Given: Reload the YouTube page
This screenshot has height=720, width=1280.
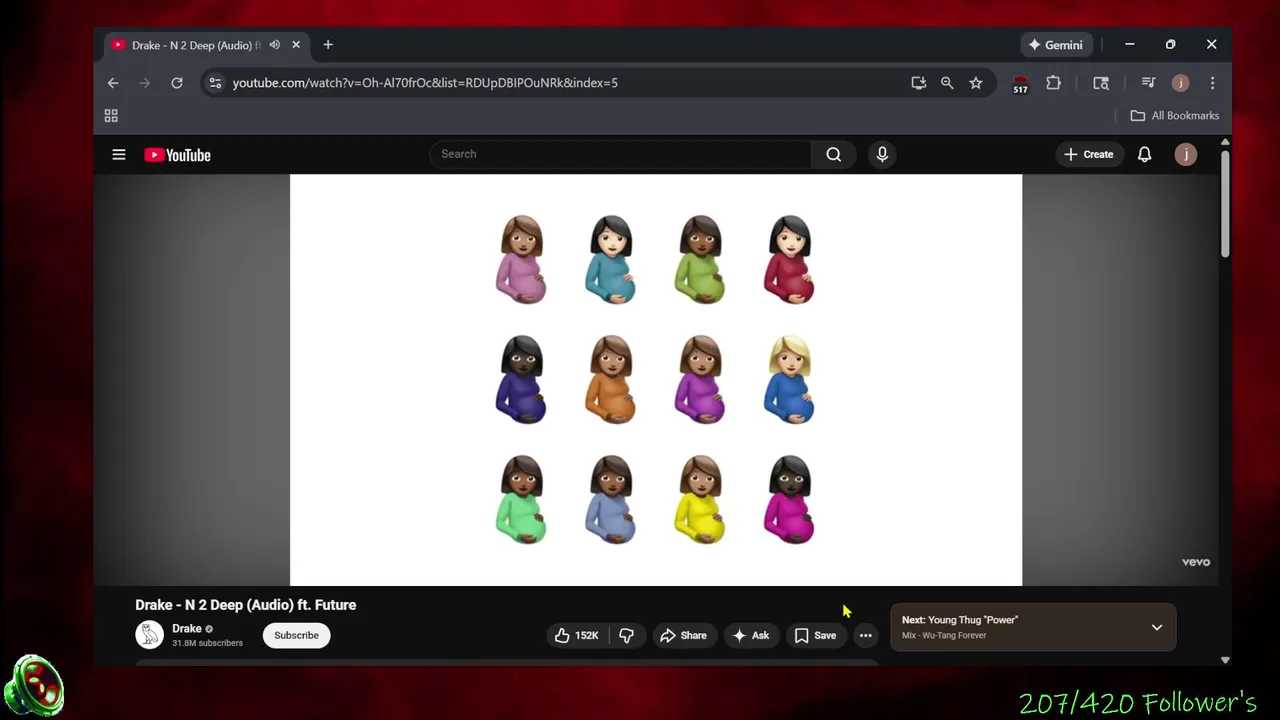Looking at the screenshot, I should [177, 83].
